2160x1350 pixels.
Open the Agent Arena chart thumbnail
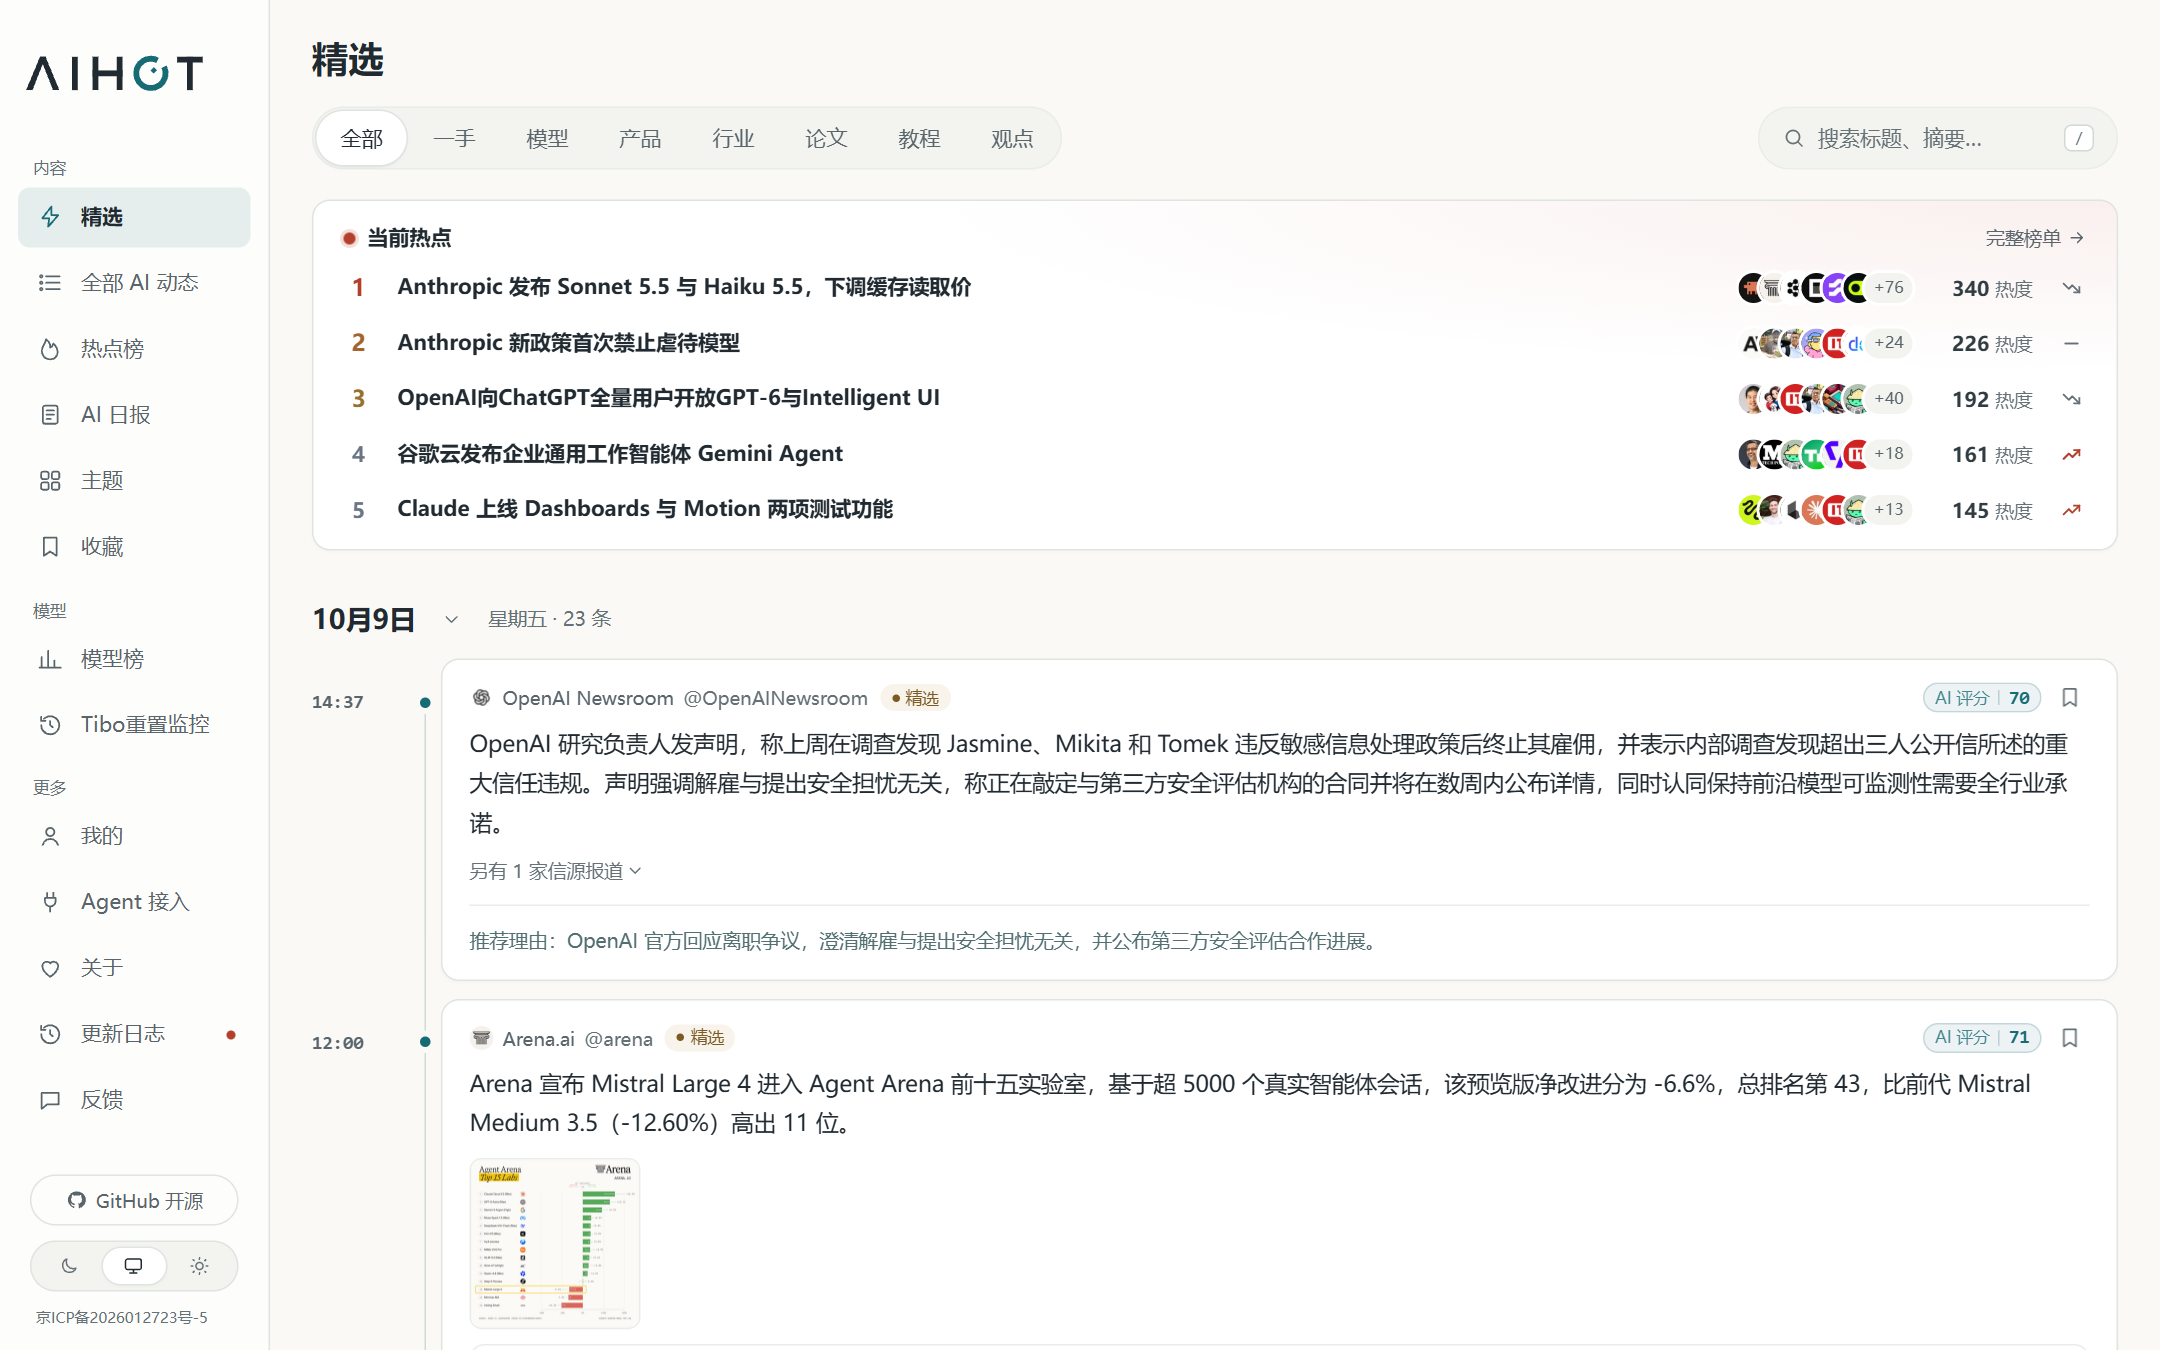click(555, 1243)
